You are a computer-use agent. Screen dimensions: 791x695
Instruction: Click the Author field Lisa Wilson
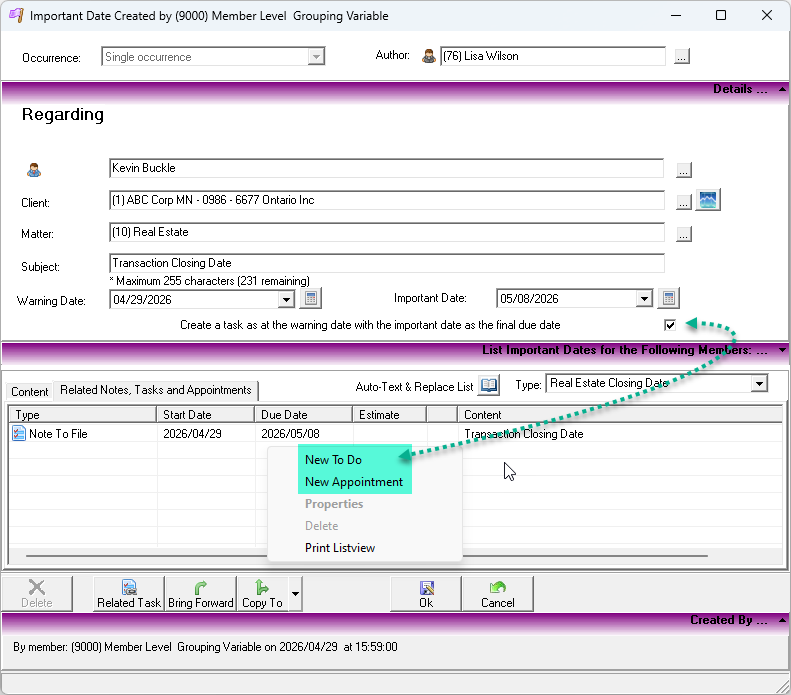[552, 56]
